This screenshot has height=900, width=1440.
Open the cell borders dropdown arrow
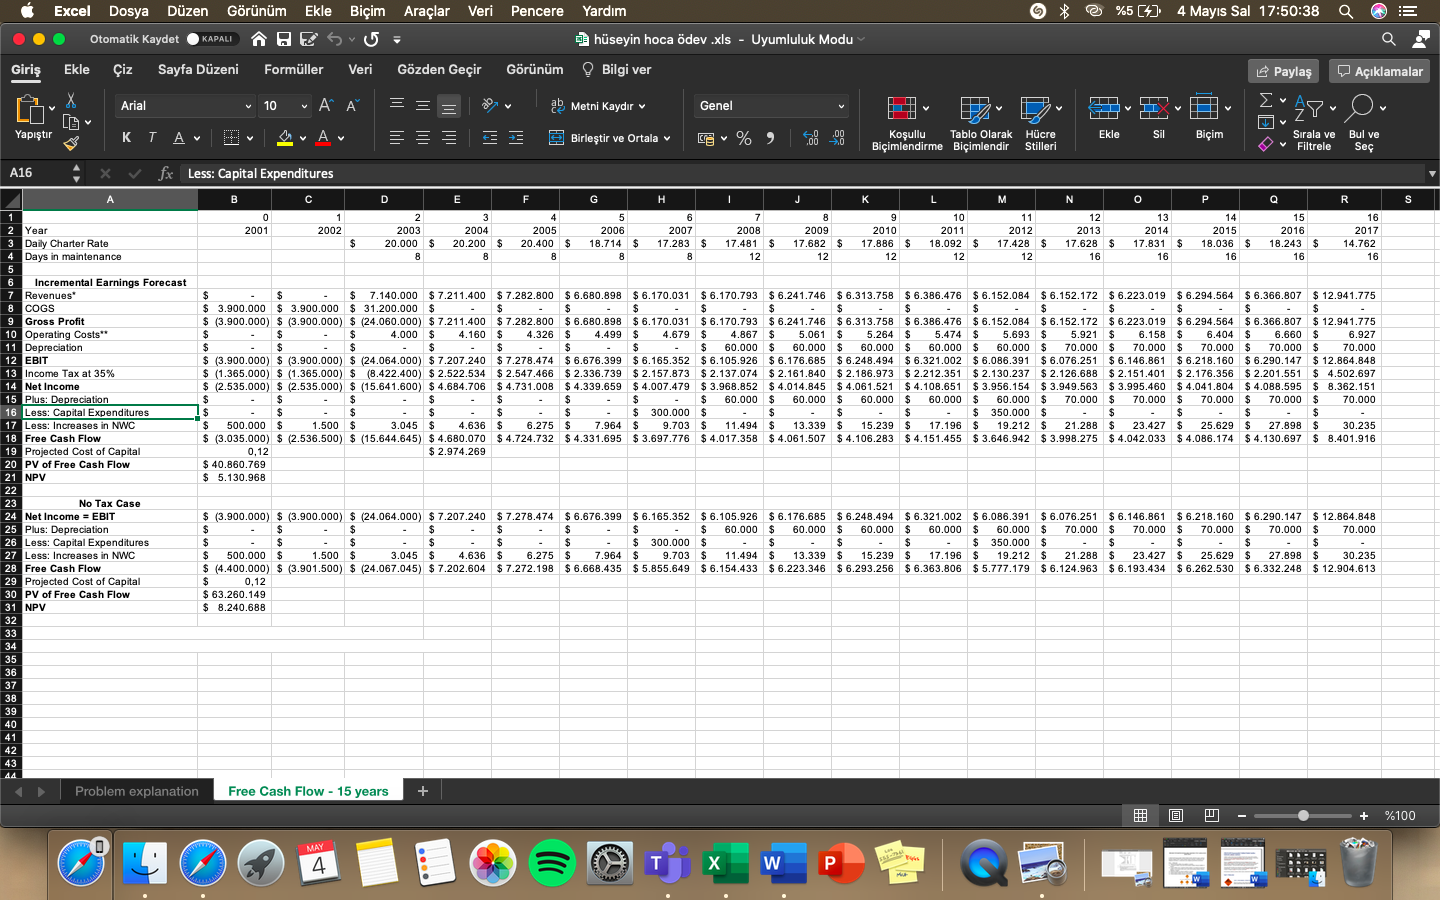[x=250, y=138]
